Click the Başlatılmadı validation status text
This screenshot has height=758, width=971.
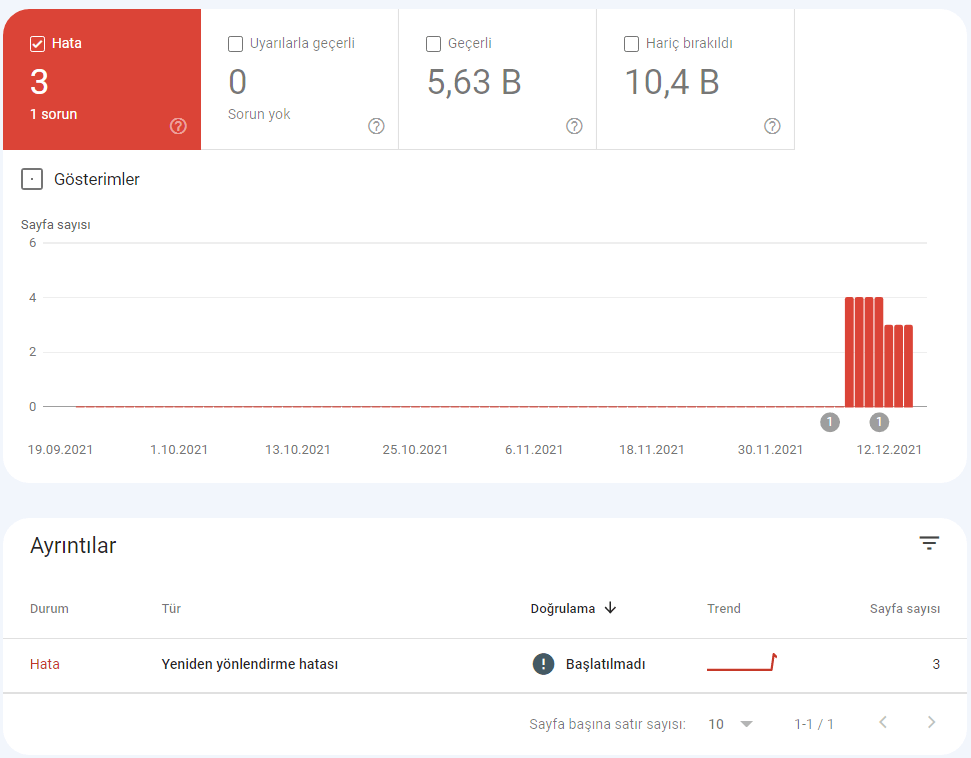[x=606, y=664]
